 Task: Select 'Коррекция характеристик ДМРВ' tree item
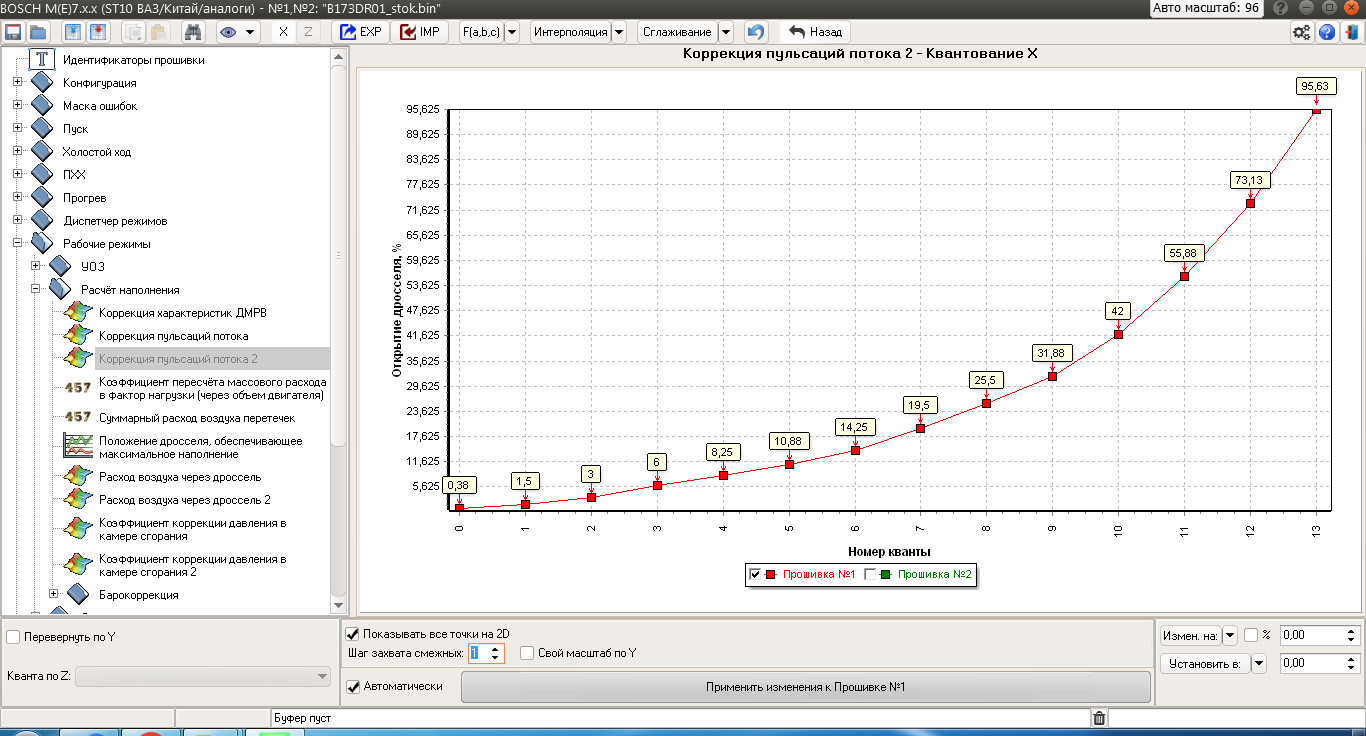[182, 313]
